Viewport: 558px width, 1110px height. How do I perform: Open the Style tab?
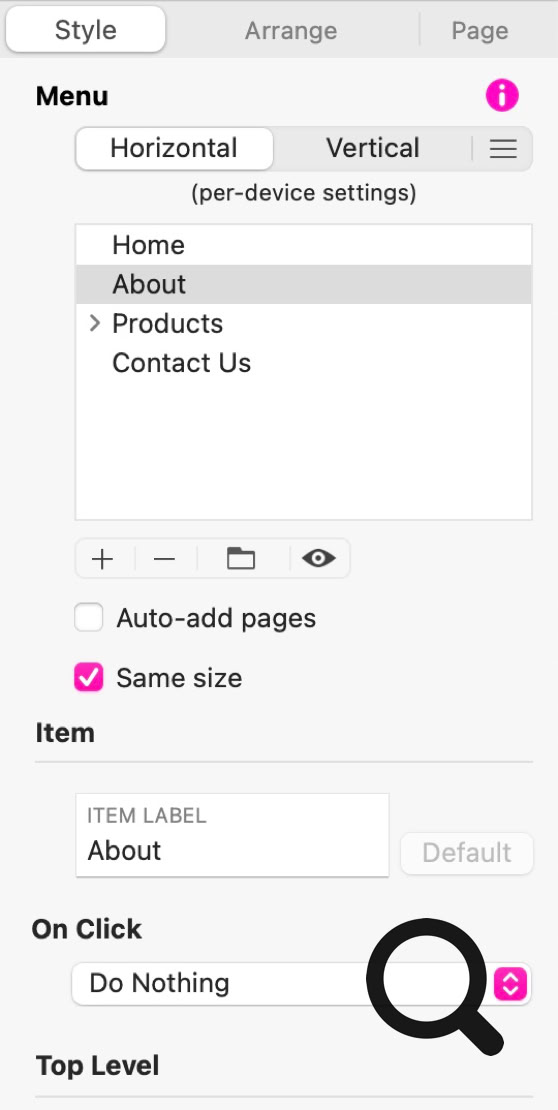(x=86, y=30)
